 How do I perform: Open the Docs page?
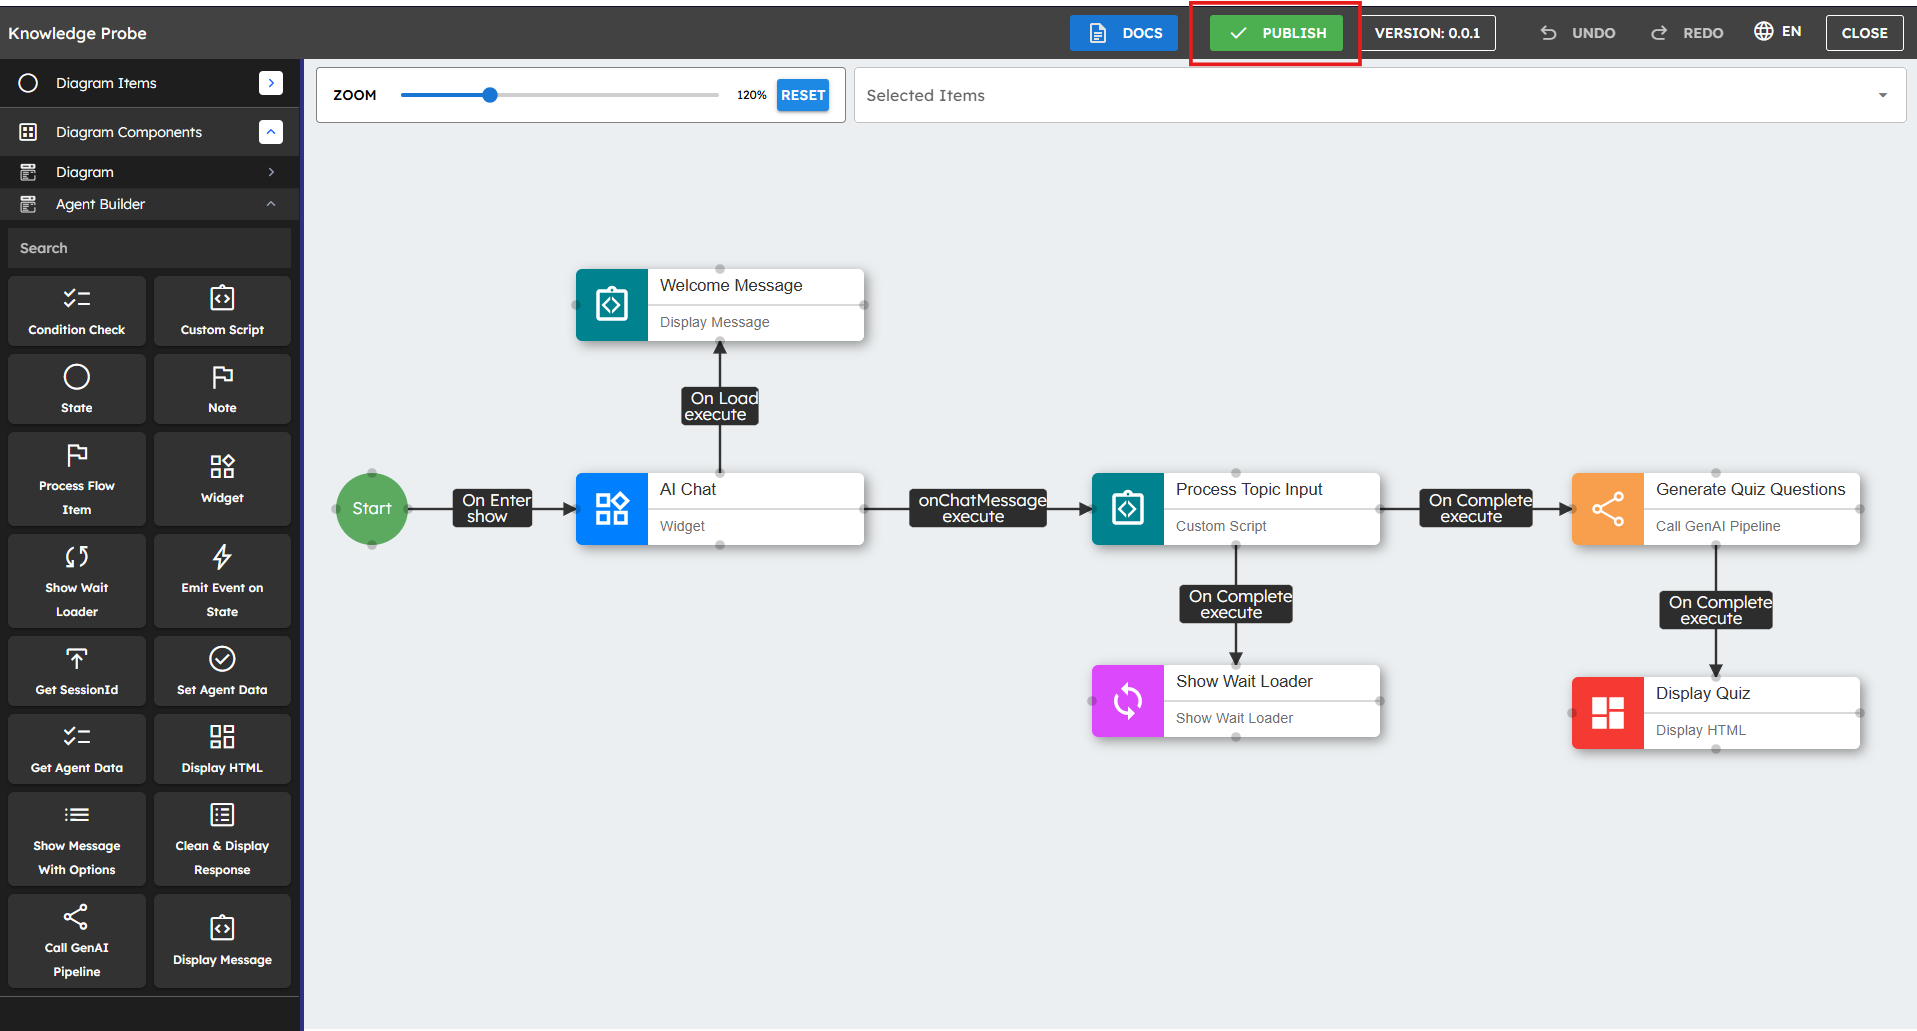pyautogui.click(x=1124, y=33)
